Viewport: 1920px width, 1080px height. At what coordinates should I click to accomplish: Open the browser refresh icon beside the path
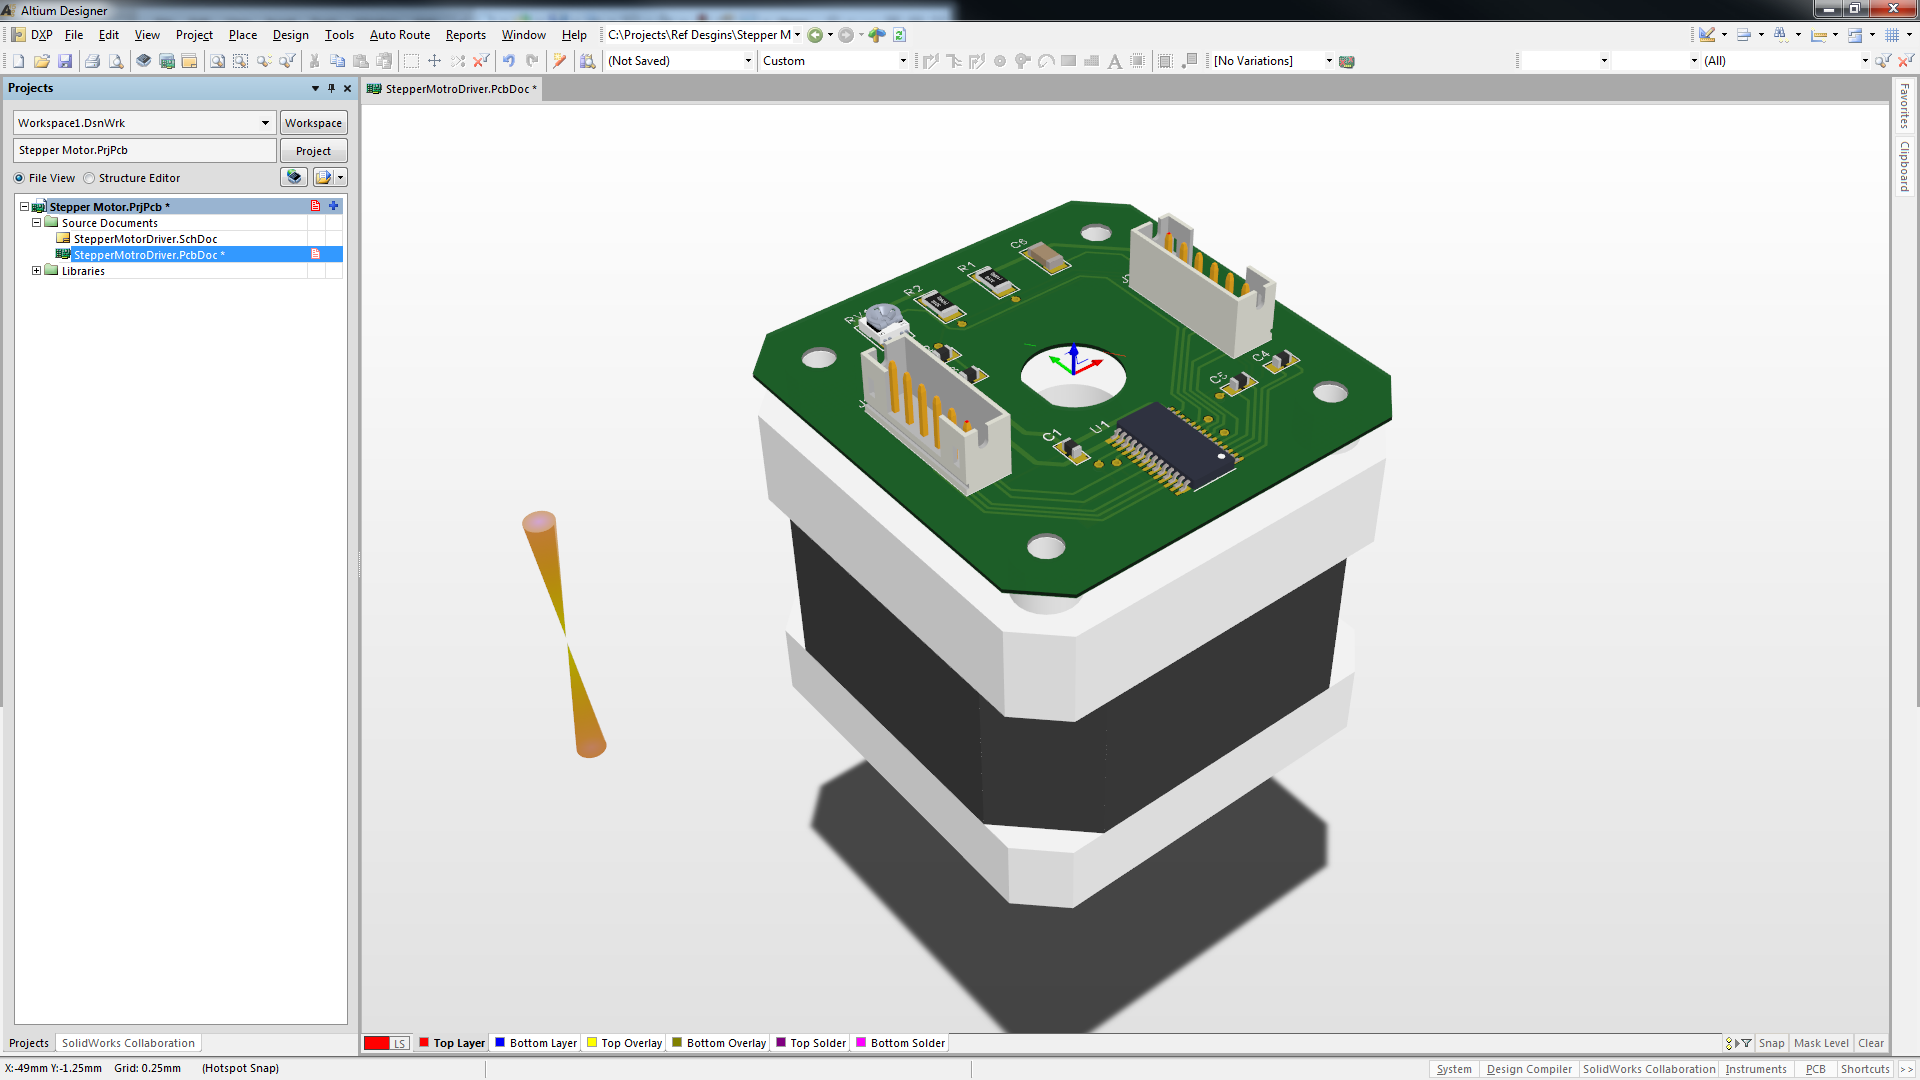tap(899, 35)
